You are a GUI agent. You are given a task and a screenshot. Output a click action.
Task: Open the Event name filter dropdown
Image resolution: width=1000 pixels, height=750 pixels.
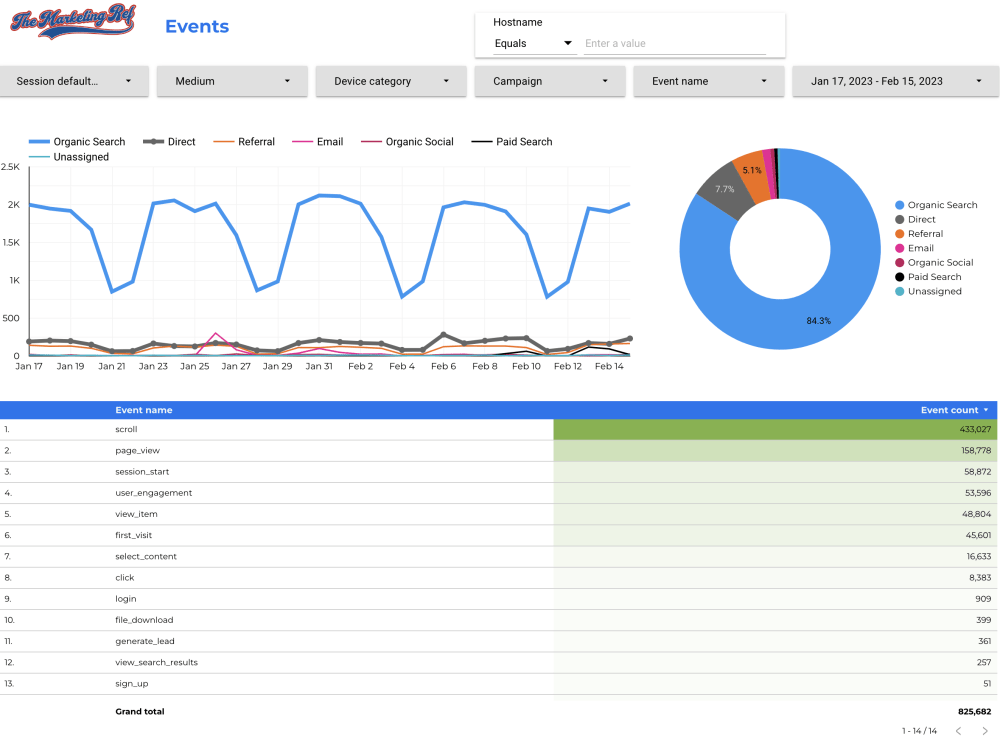(763, 81)
